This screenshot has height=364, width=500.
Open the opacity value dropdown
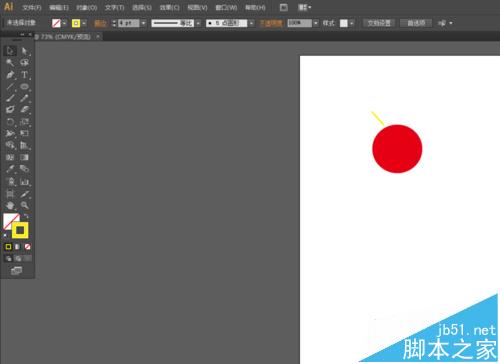tap(315, 23)
